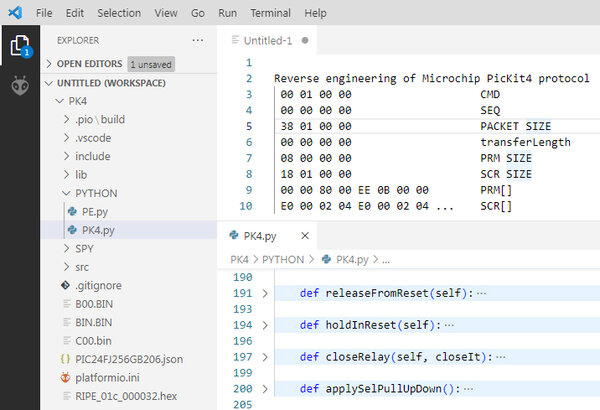
Task: Close the PK4.py editor tab
Action: 305,236
